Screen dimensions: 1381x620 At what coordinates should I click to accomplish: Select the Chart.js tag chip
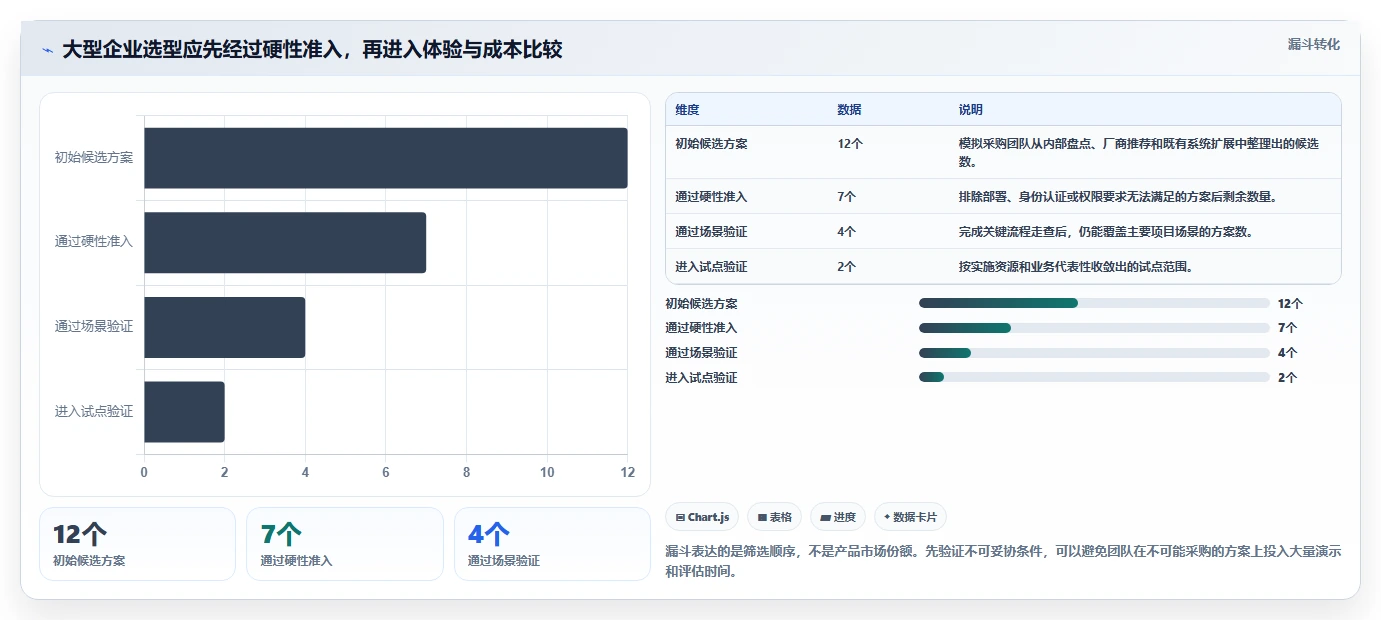coord(702,517)
